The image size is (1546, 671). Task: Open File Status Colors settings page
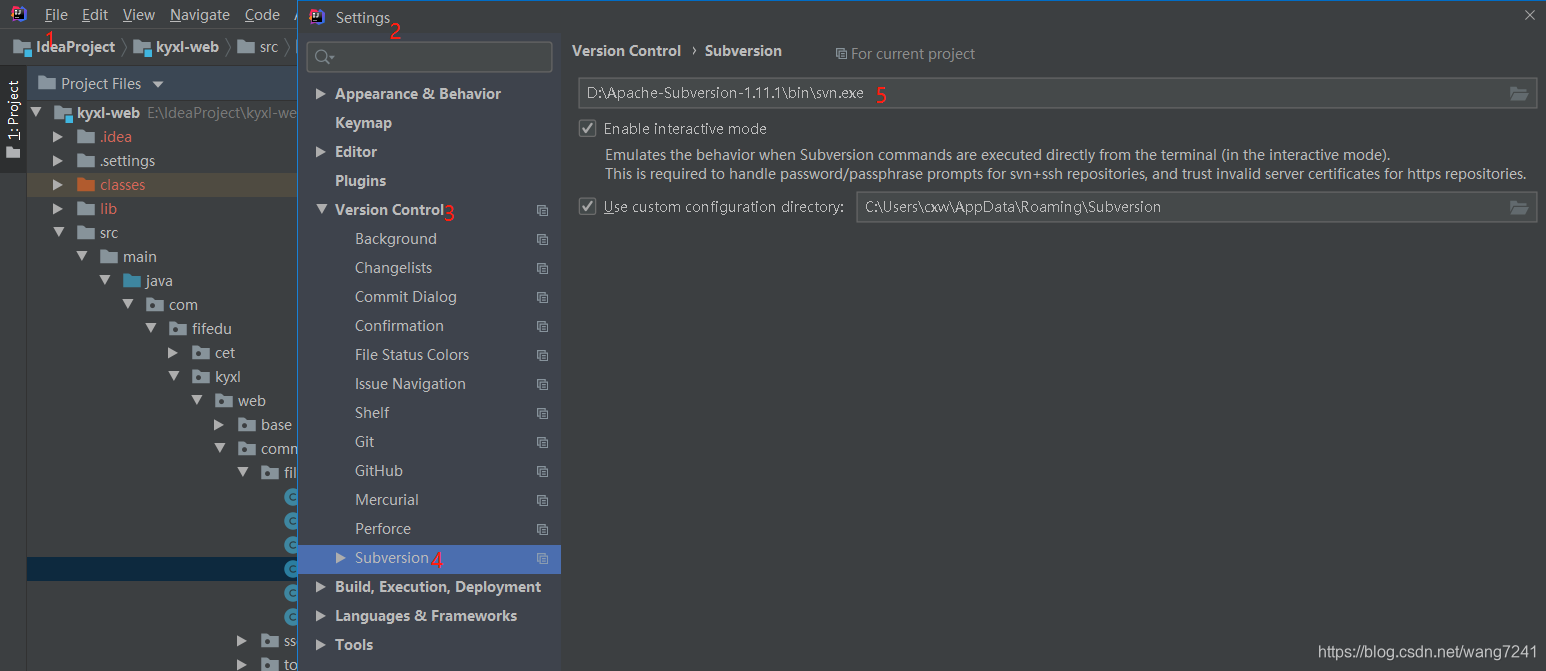pyautogui.click(x=412, y=355)
